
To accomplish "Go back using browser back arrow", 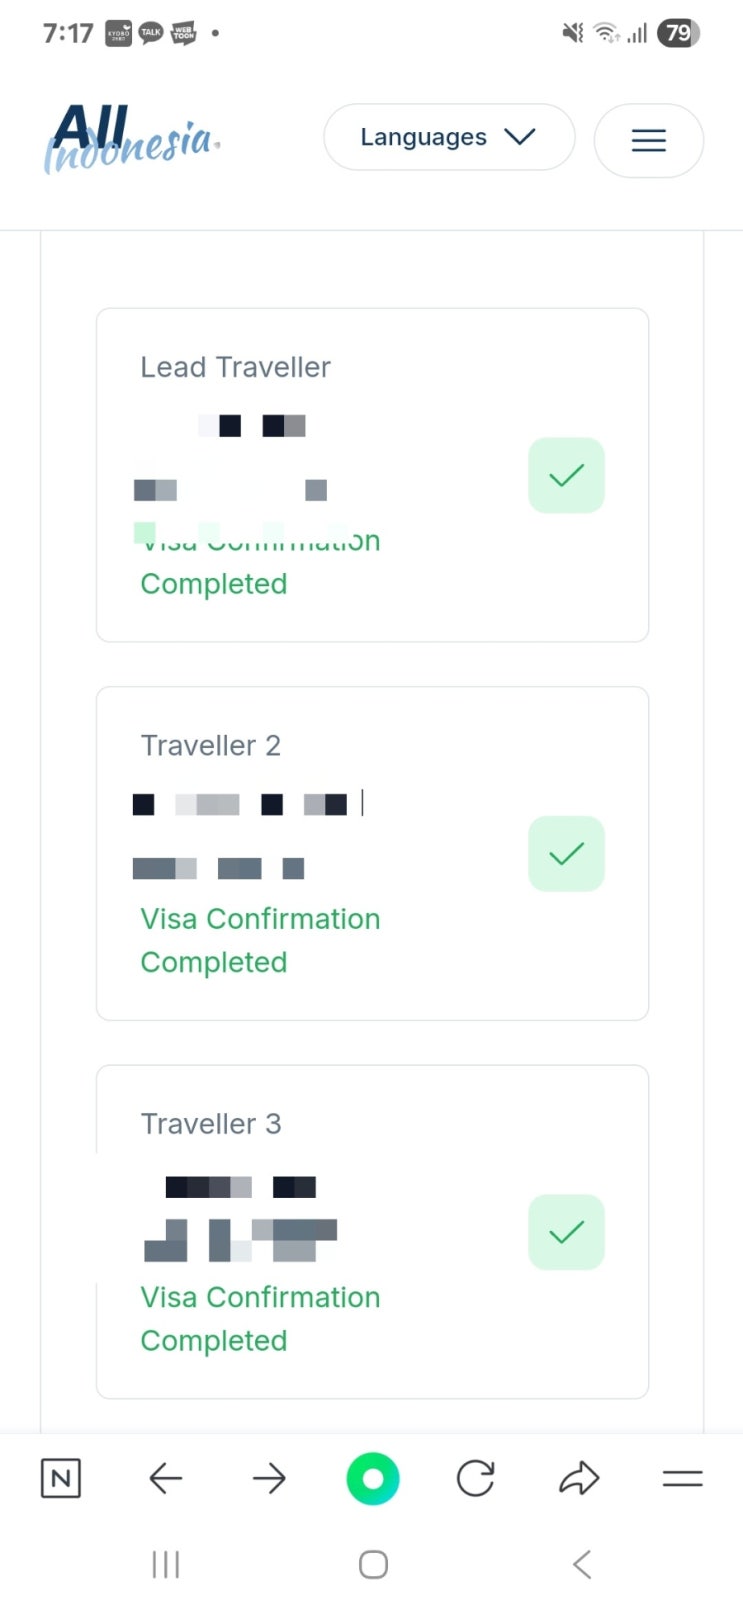I will click(165, 1478).
